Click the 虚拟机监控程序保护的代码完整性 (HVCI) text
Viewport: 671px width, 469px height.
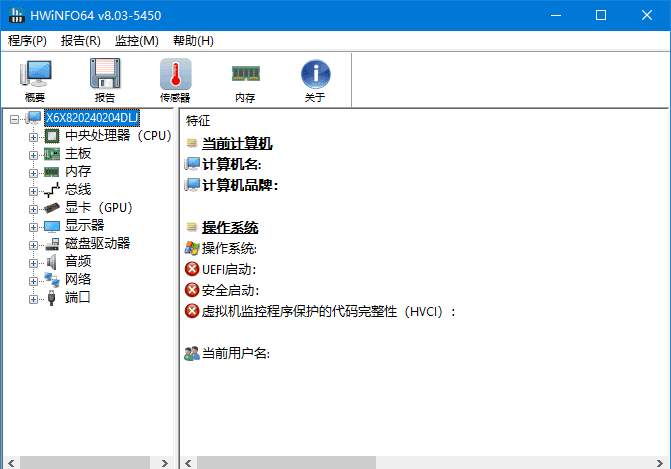click(x=328, y=312)
